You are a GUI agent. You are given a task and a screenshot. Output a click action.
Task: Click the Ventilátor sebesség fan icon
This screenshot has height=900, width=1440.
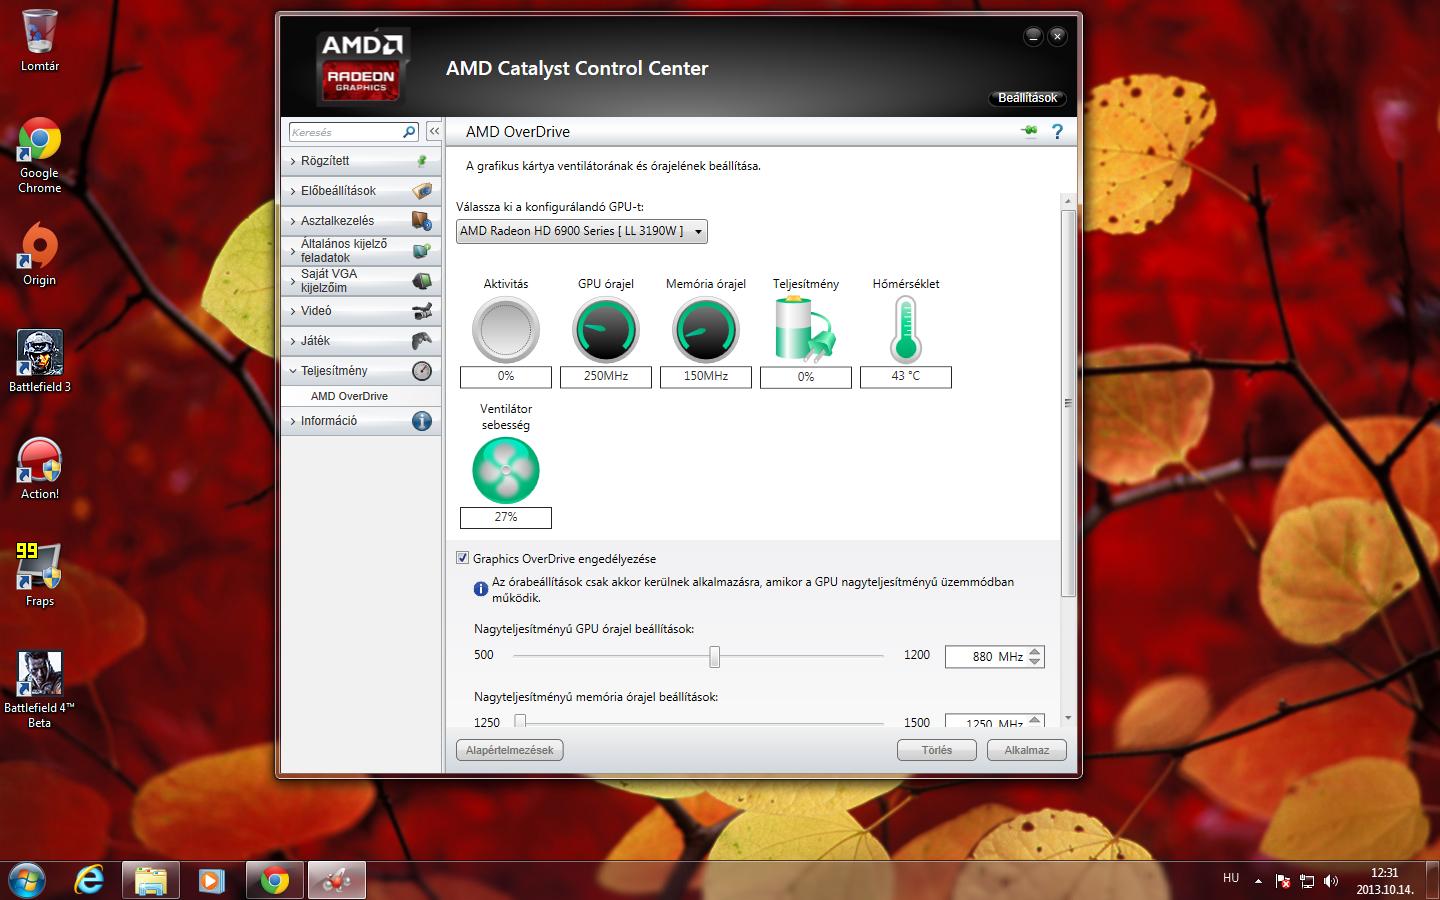click(x=506, y=471)
